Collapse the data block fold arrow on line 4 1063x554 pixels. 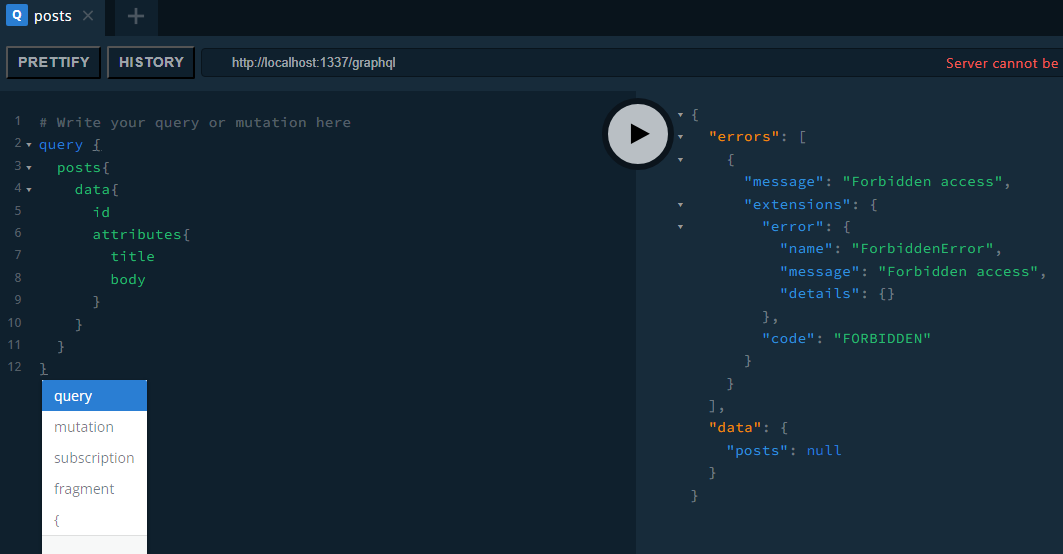28,190
